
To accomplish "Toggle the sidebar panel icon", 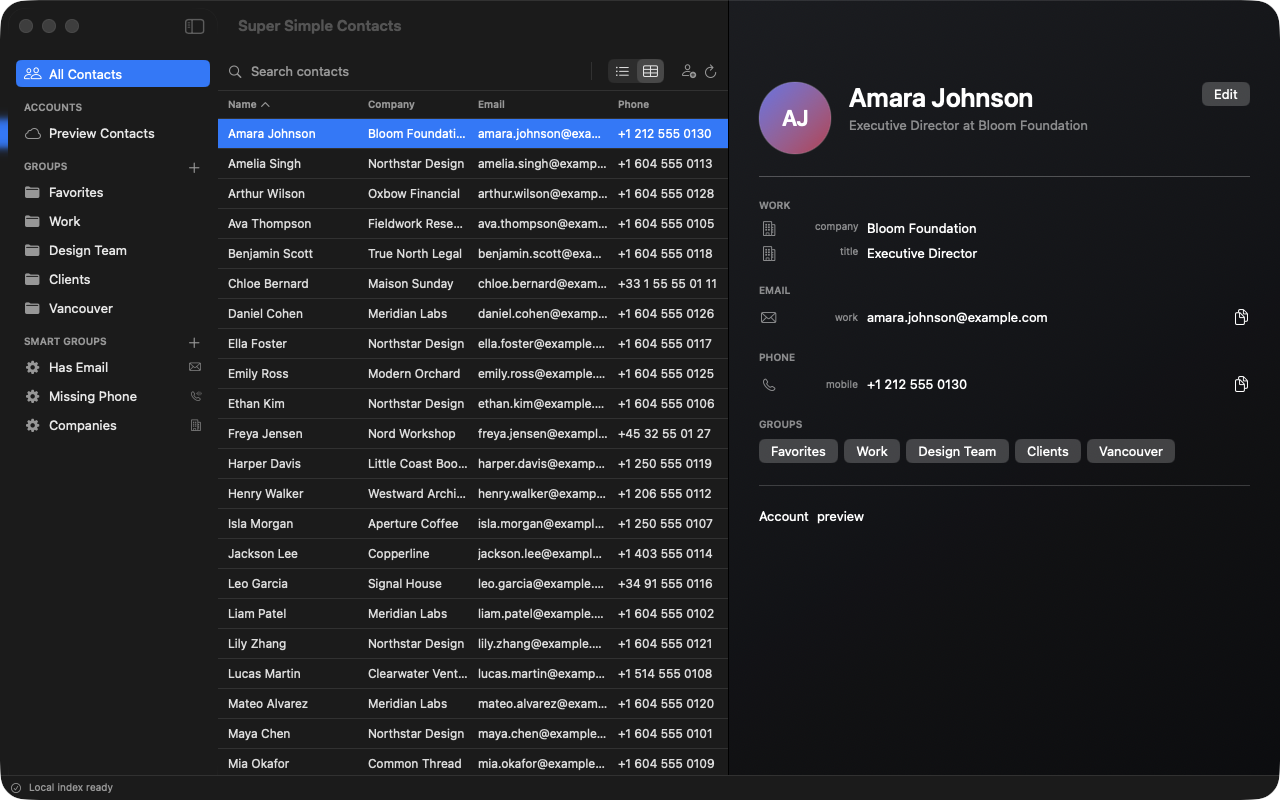I will pos(195,26).
